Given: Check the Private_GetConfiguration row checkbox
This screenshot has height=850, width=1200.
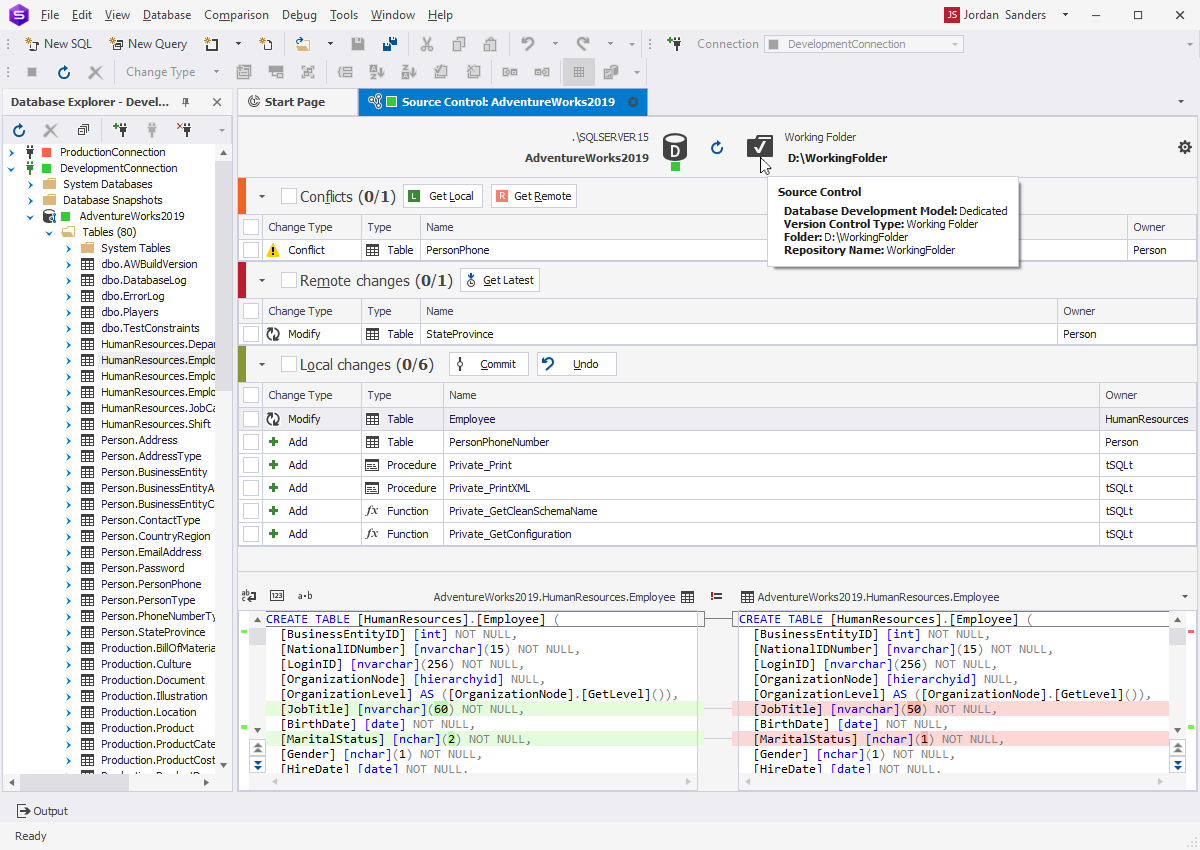Looking at the screenshot, I should click(251, 534).
